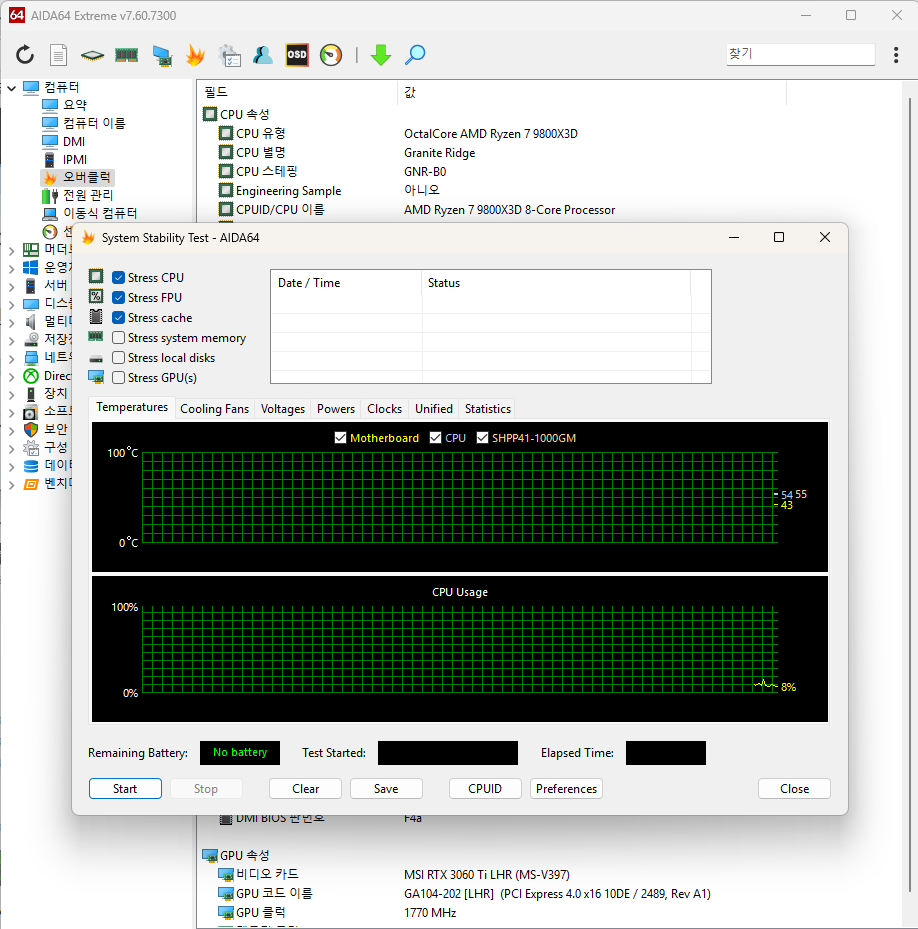Click the 찾기 search field
This screenshot has width=918, height=929.
pos(800,54)
